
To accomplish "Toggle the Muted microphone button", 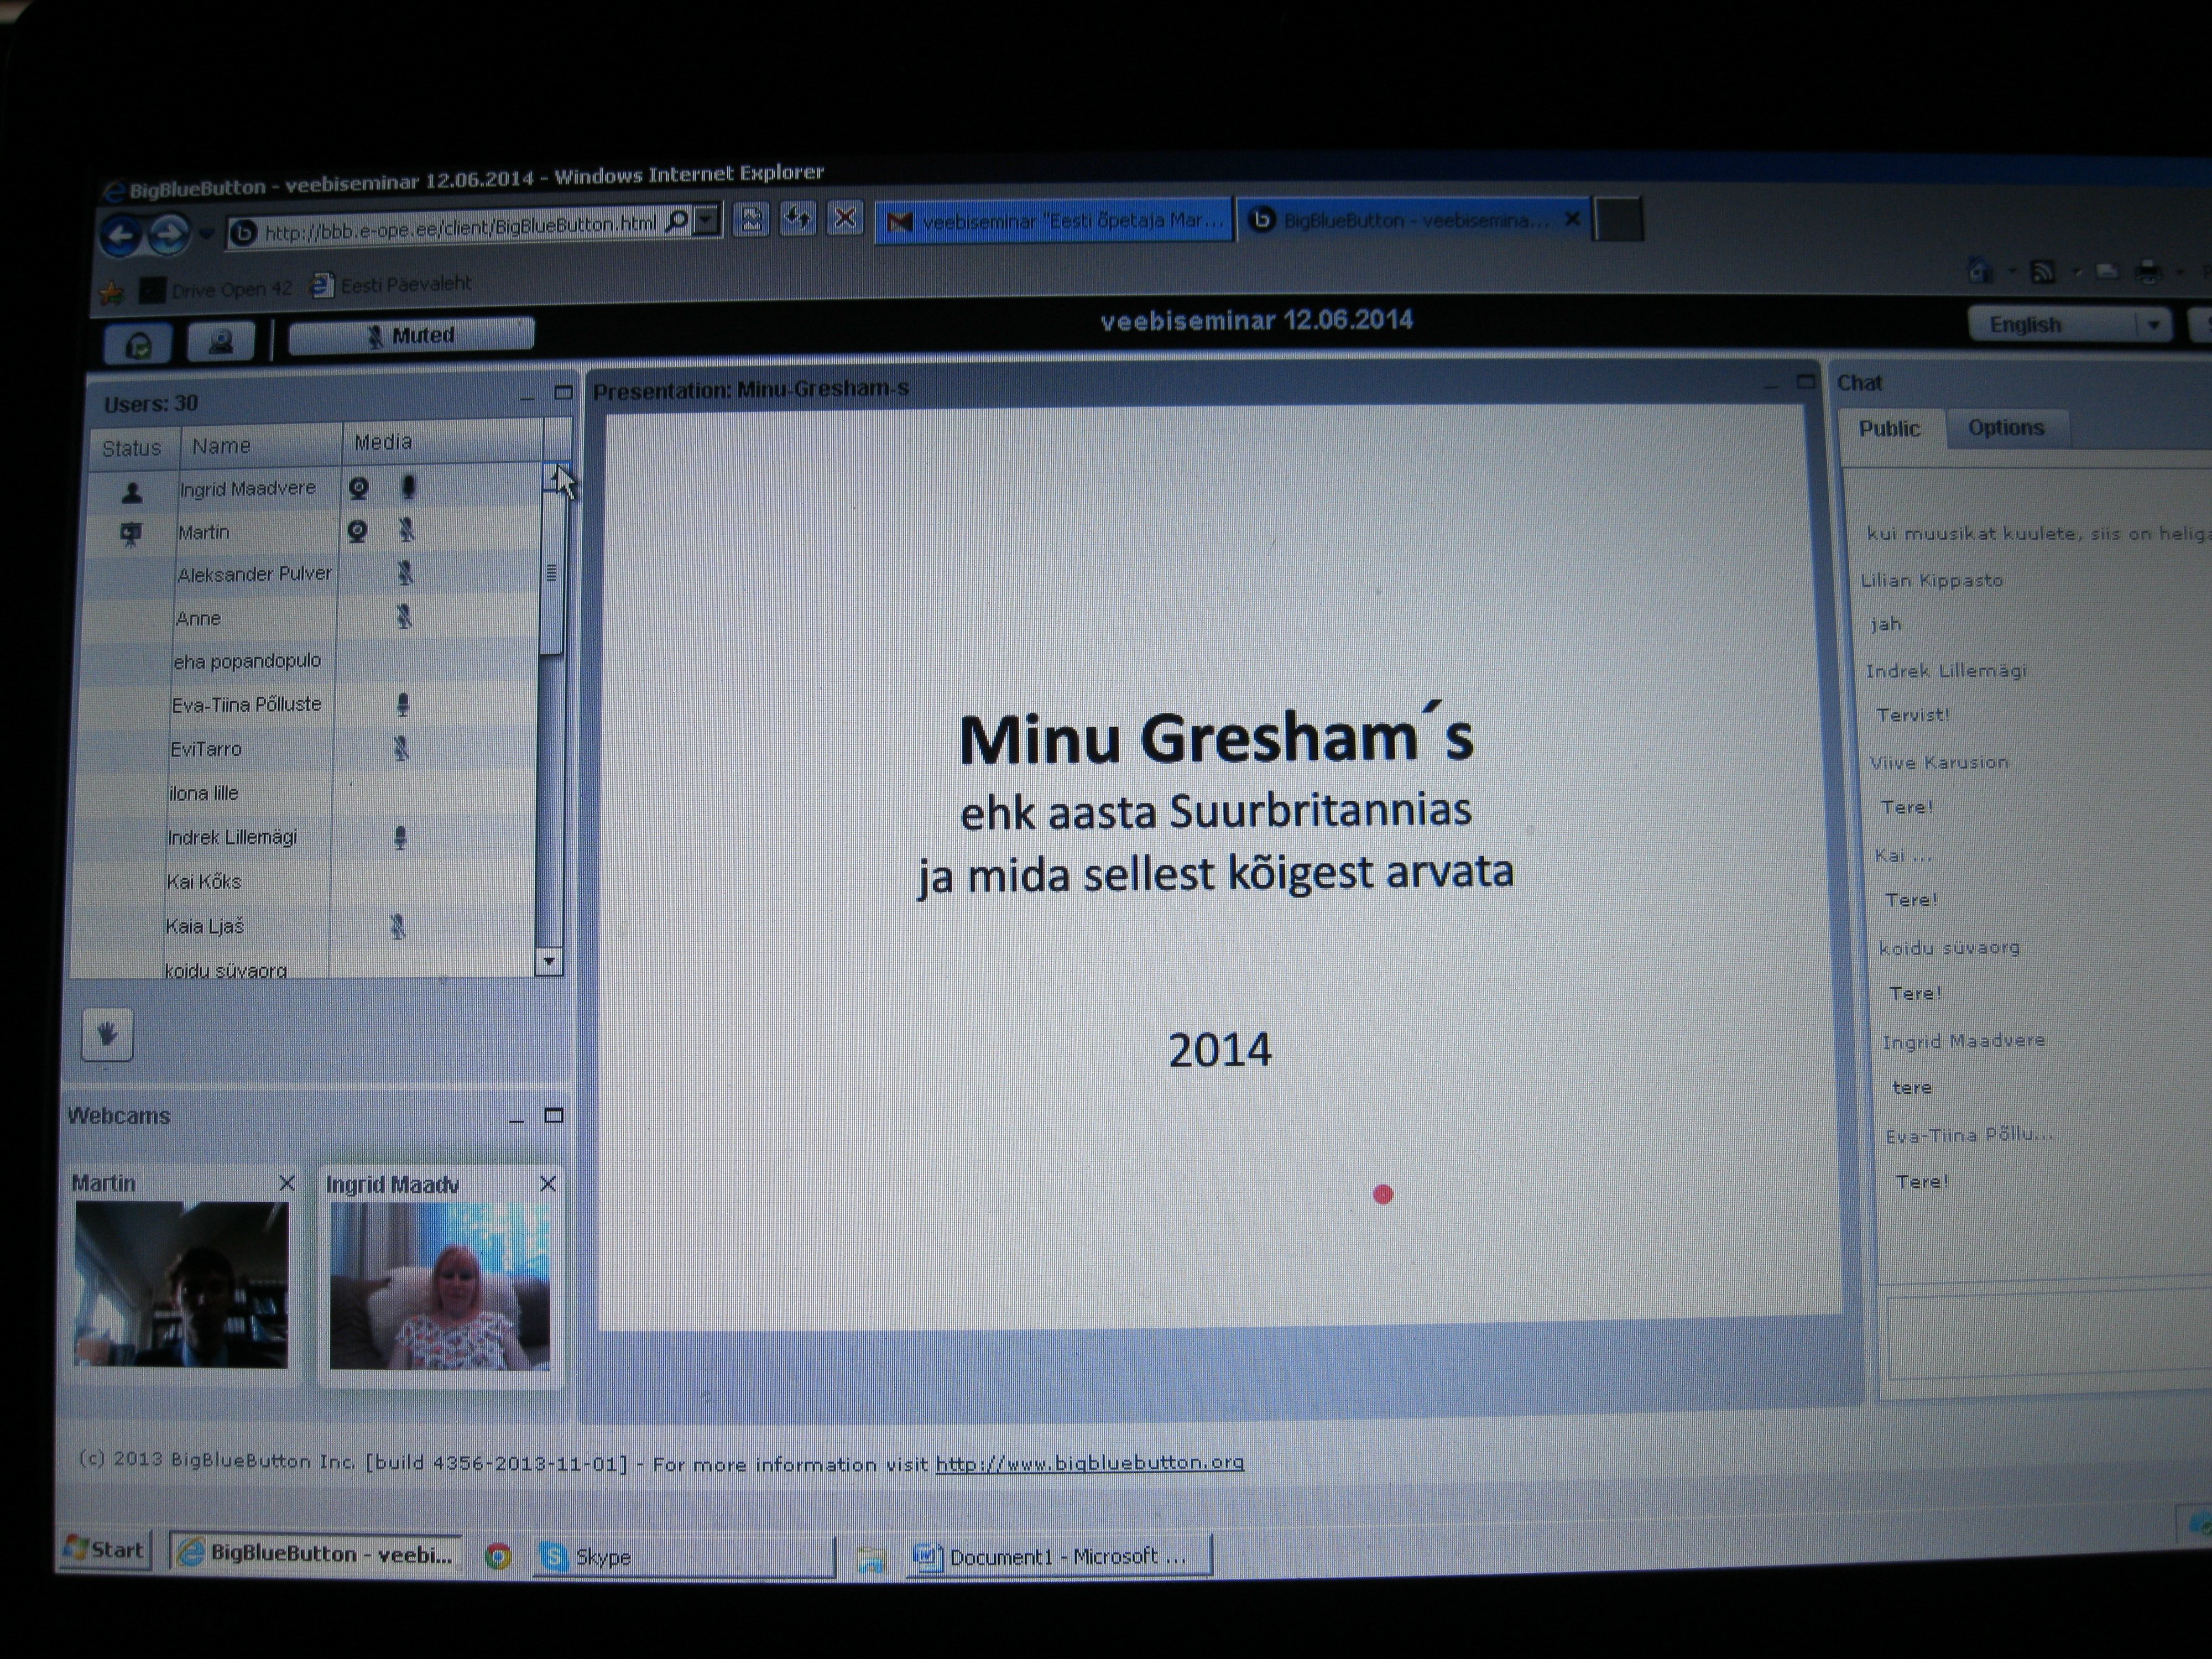I will click(x=411, y=336).
